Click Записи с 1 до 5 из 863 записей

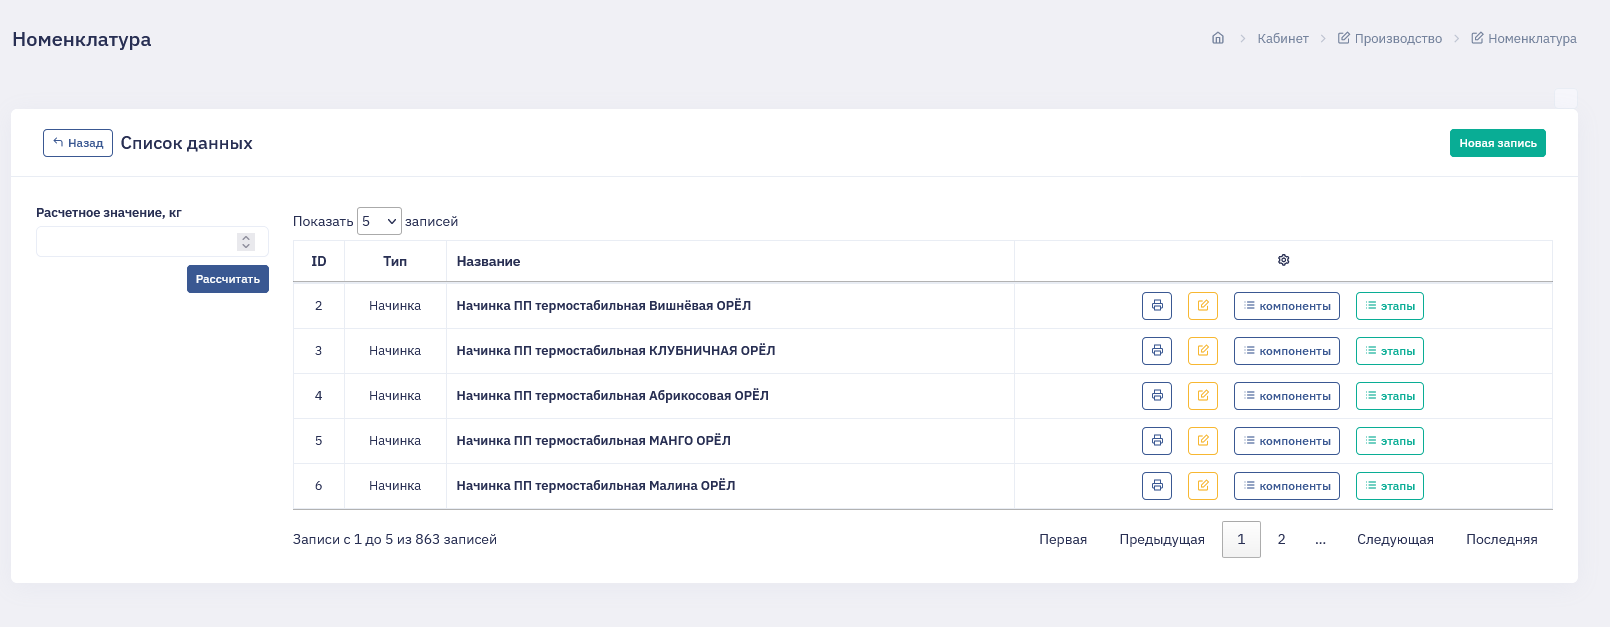pos(395,539)
